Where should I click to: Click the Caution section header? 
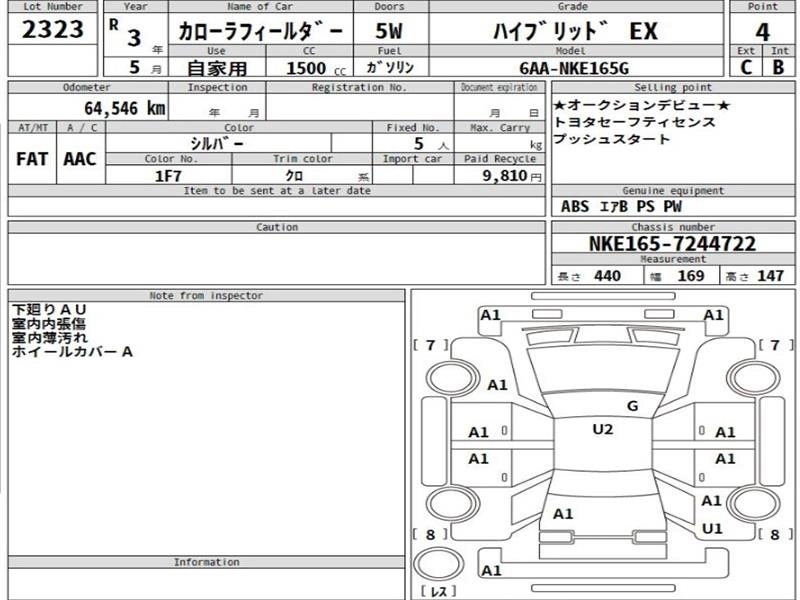tap(277, 227)
